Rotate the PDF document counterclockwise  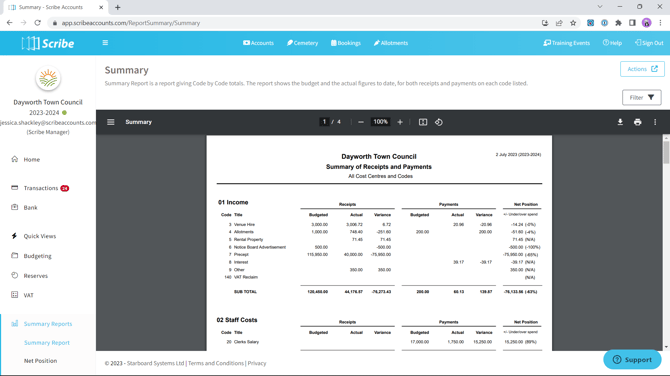pyautogui.click(x=439, y=122)
